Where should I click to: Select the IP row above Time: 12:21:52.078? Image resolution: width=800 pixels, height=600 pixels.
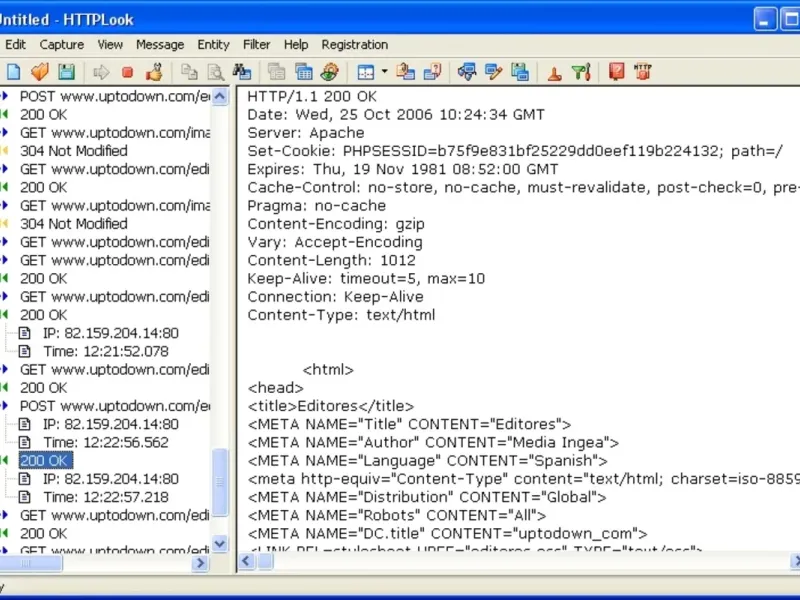click(111, 333)
